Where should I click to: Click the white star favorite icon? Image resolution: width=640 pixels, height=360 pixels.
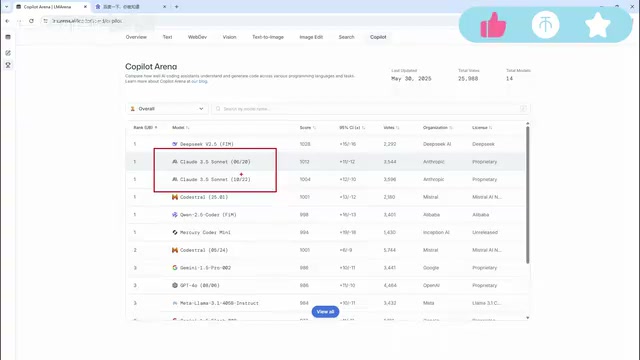[598, 25]
